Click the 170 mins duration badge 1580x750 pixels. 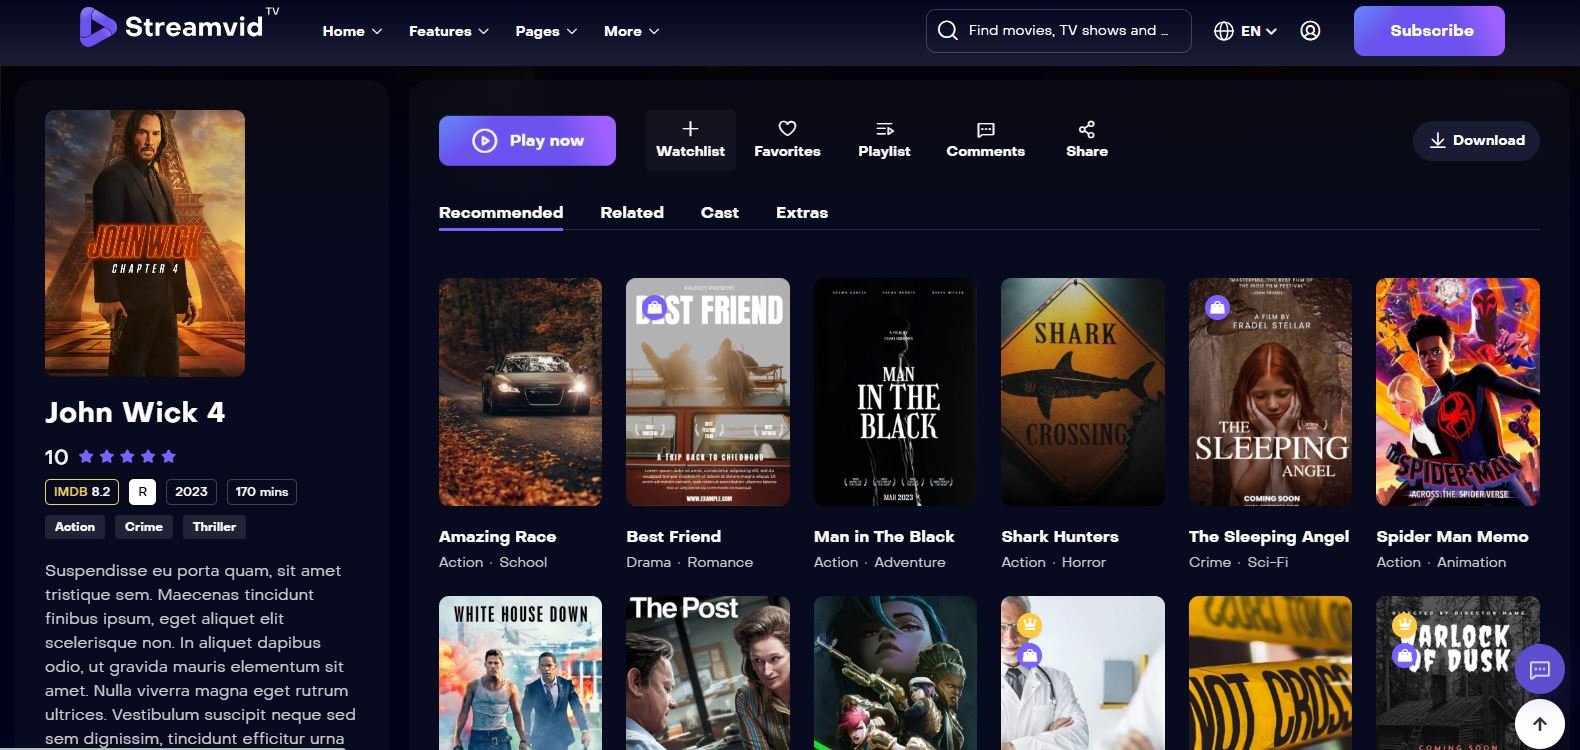tap(262, 492)
